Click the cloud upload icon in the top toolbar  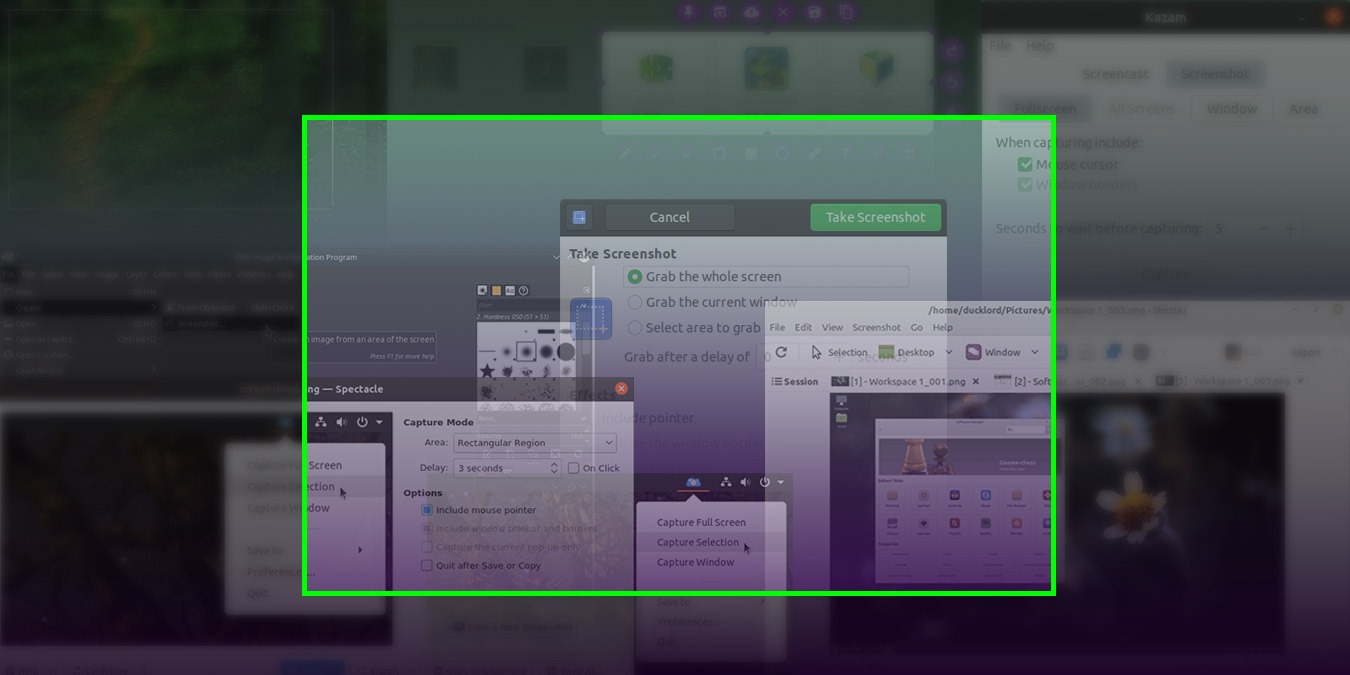(751, 13)
